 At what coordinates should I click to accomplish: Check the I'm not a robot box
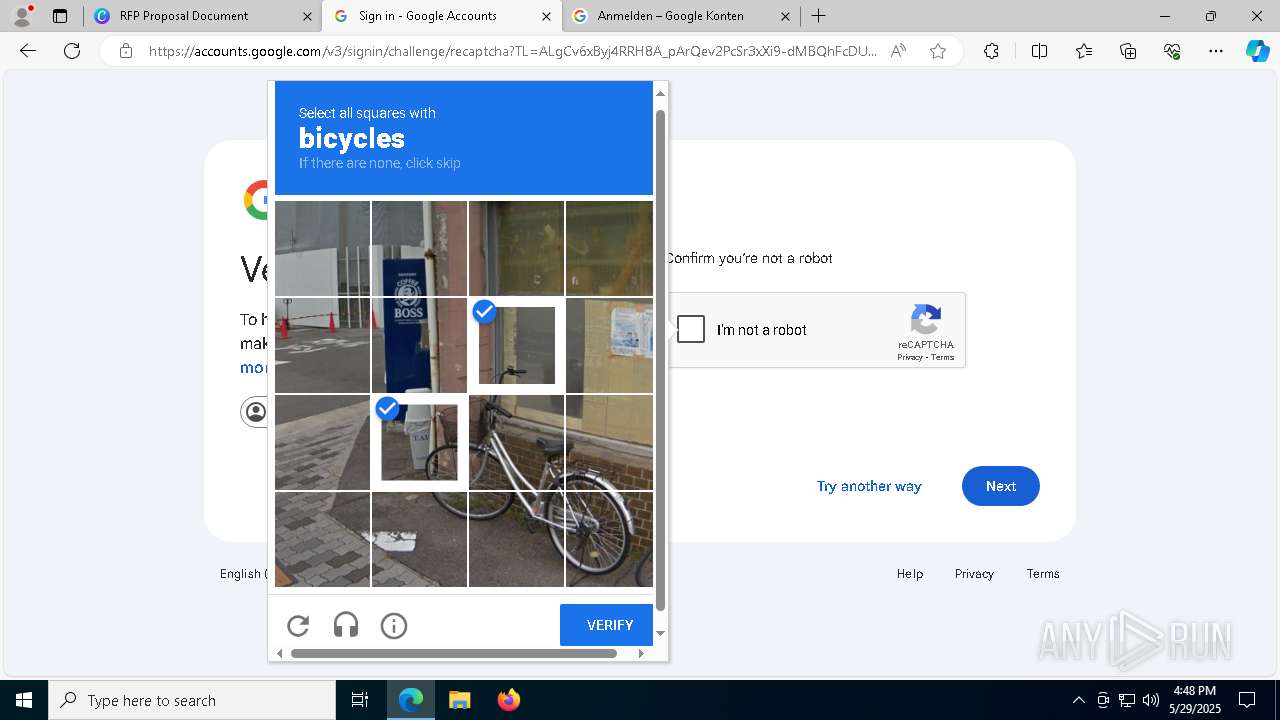point(691,329)
